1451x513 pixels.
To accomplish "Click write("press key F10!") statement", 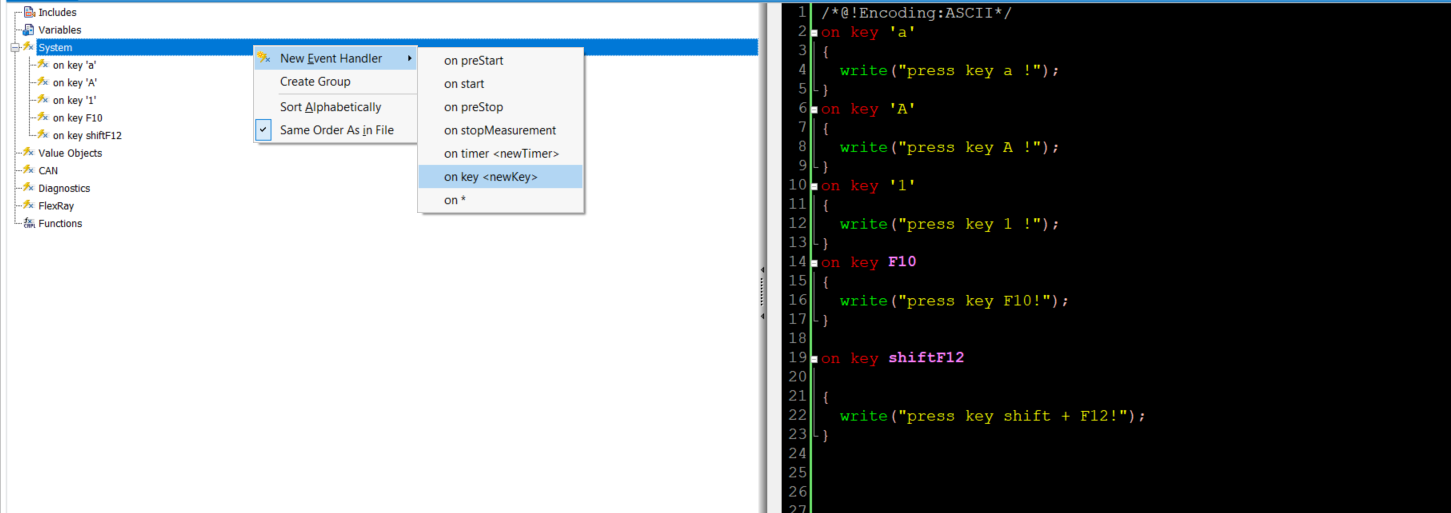I will [954, 300].
